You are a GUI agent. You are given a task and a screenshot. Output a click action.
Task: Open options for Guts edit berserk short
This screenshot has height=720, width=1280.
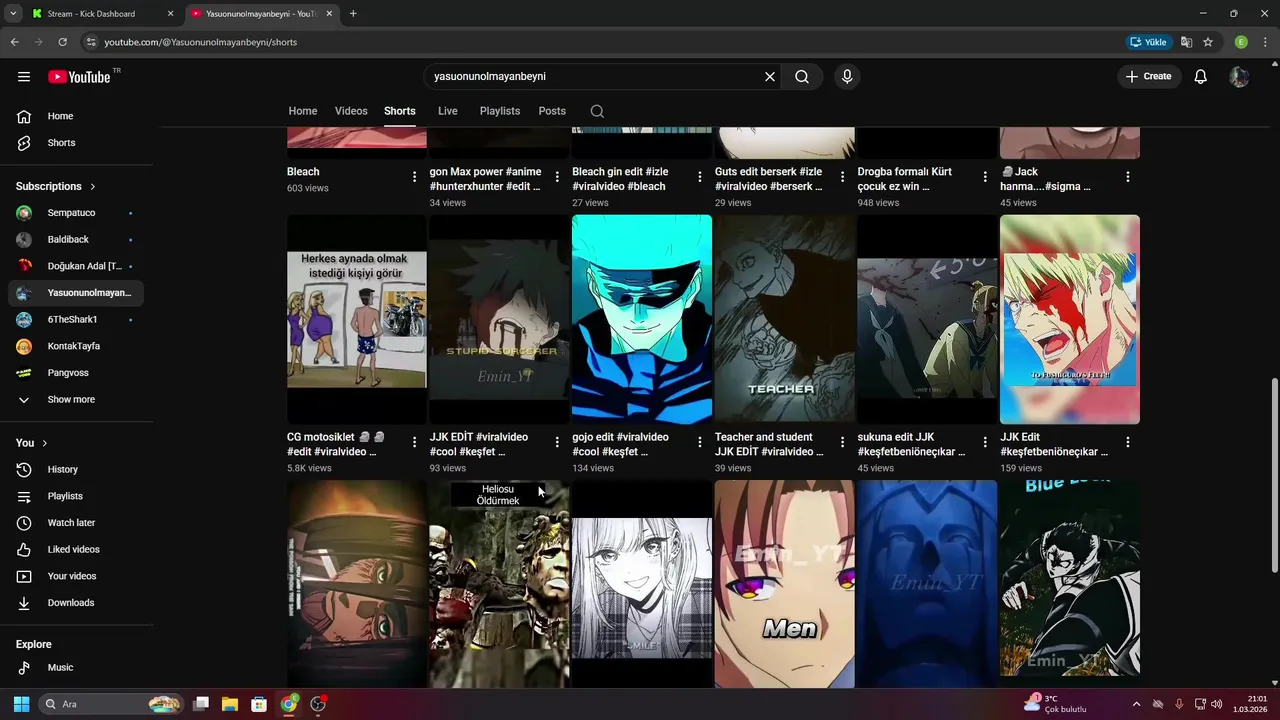[x=842, y=177]
